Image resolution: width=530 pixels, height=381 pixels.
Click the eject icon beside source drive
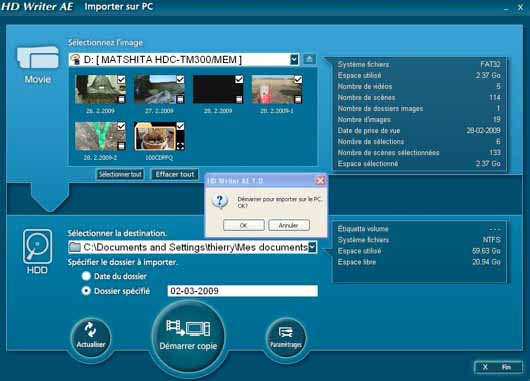(x=309, y=59)
